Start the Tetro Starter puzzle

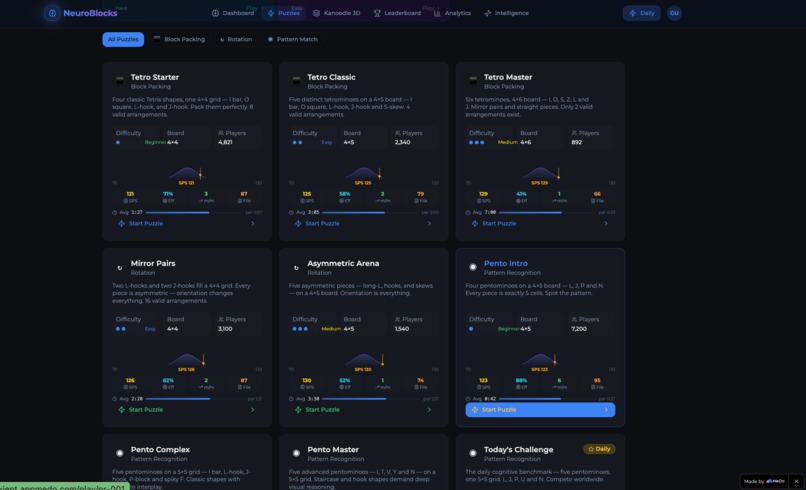[187, 224]
